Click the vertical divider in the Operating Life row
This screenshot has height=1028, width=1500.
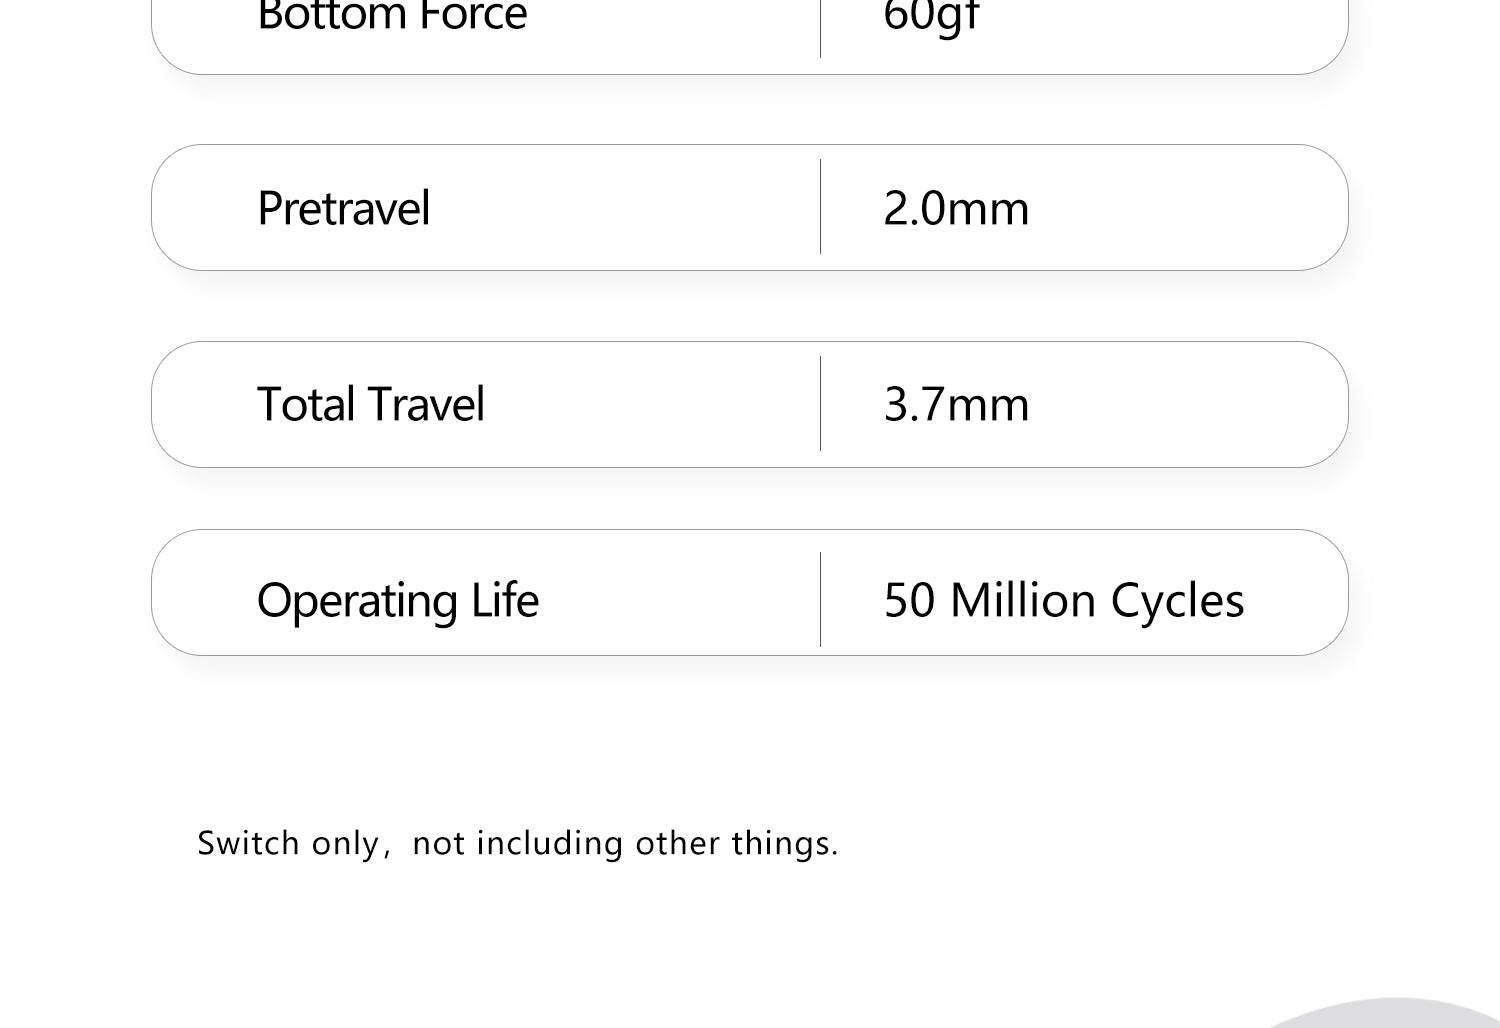tap(820, 599)
